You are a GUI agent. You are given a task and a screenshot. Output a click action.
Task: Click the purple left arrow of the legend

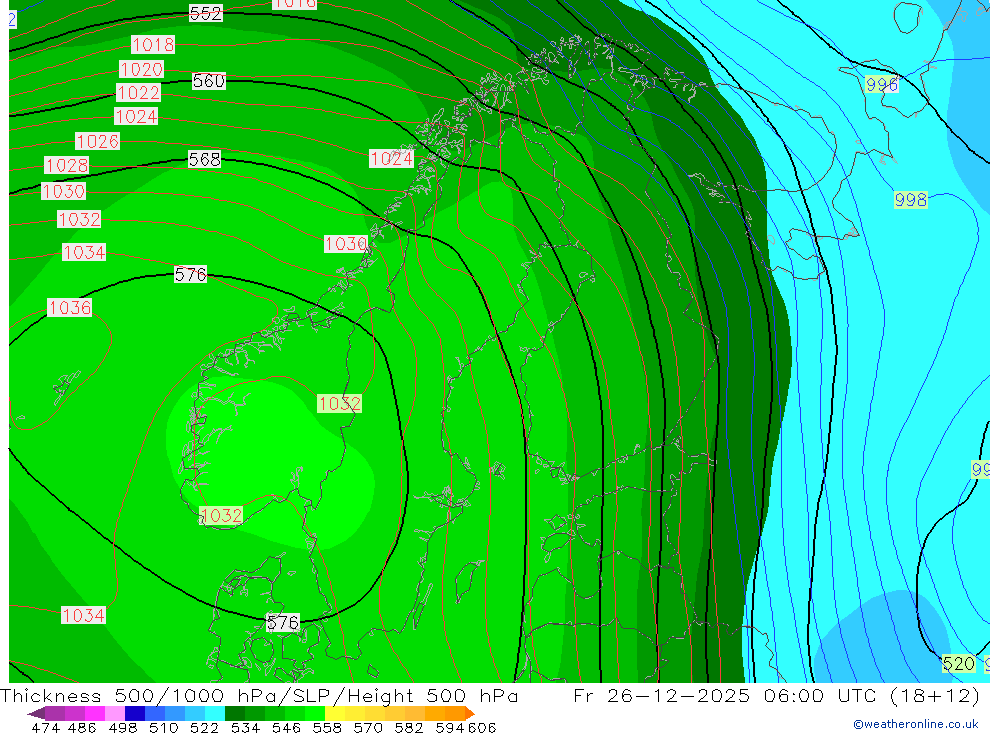36,713
